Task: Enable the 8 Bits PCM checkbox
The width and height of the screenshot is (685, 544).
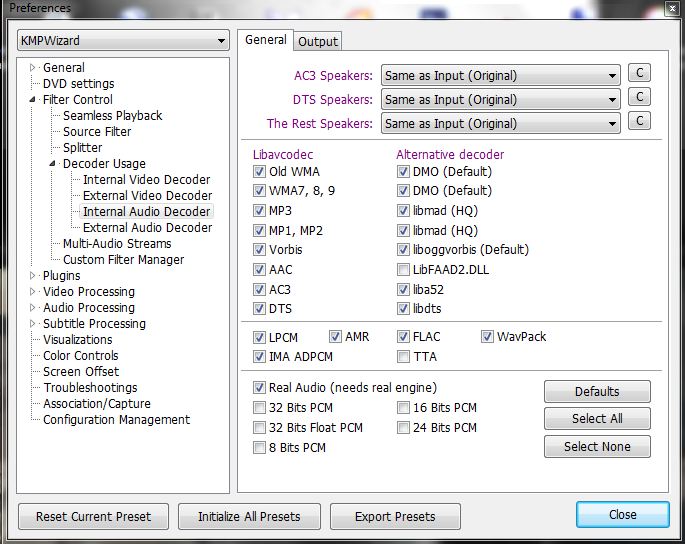Action: coord(259,447)
